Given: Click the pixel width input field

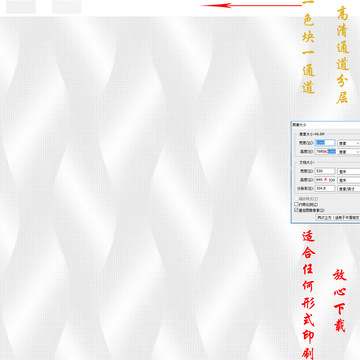Looking at the screenshot, I should [325, 143].
